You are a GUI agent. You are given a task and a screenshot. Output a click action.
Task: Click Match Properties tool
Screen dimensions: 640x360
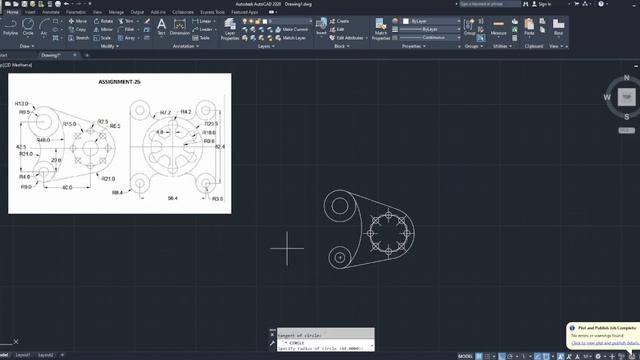381,29
